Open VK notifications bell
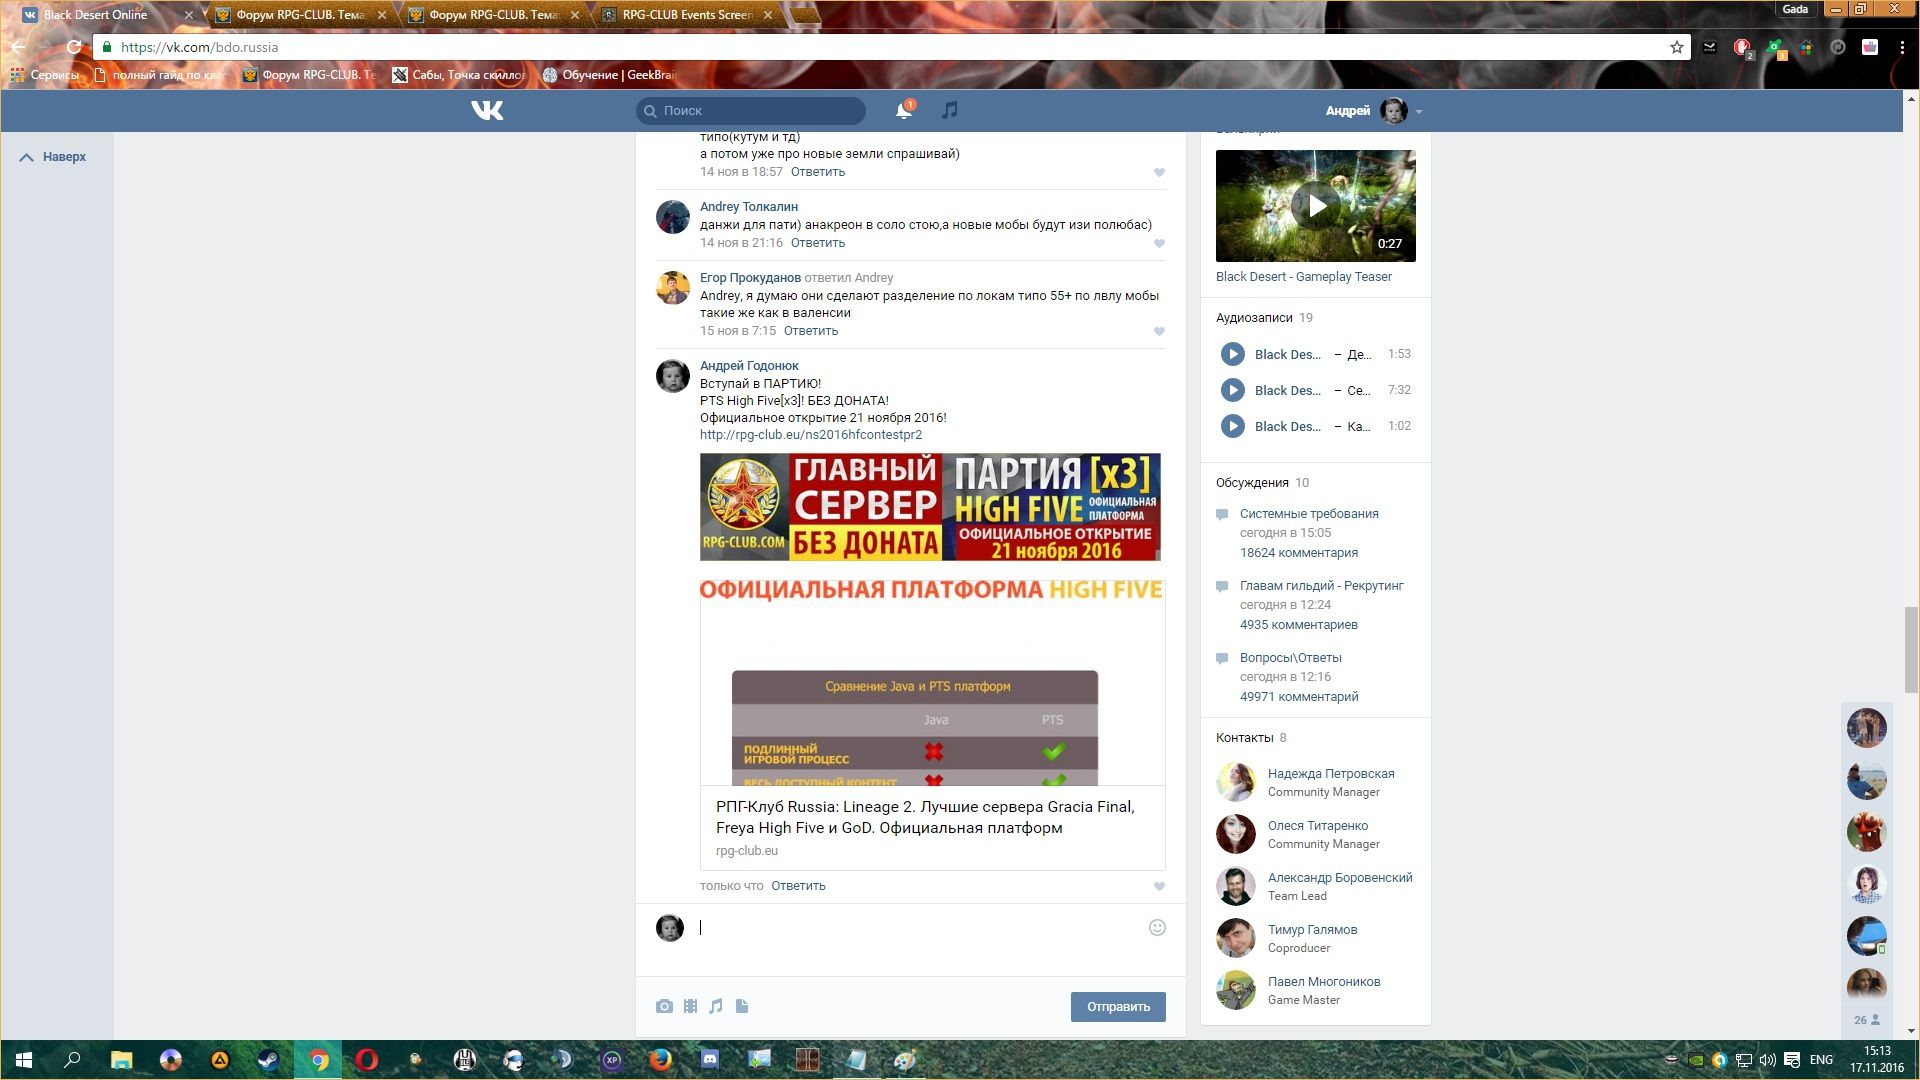Screen dimensions: 1920x1080 (x=903, y=111)
